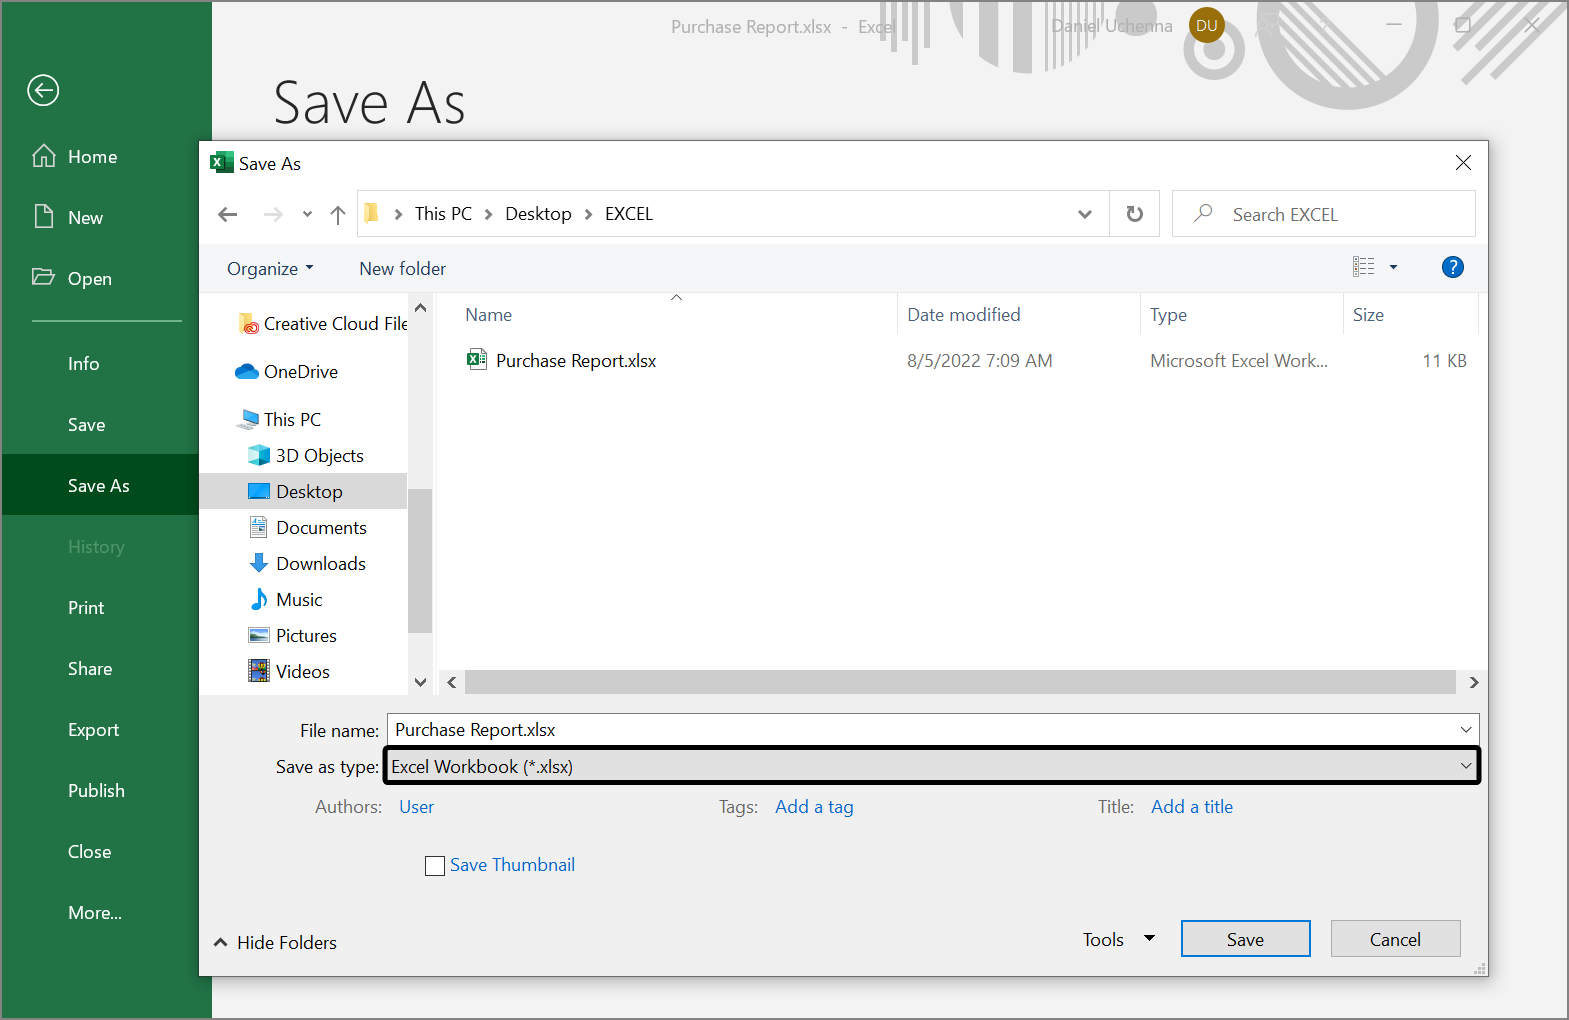Click the up one level arrow
This screenshot has width=1569, height=1020.
[x=338, y=215]
